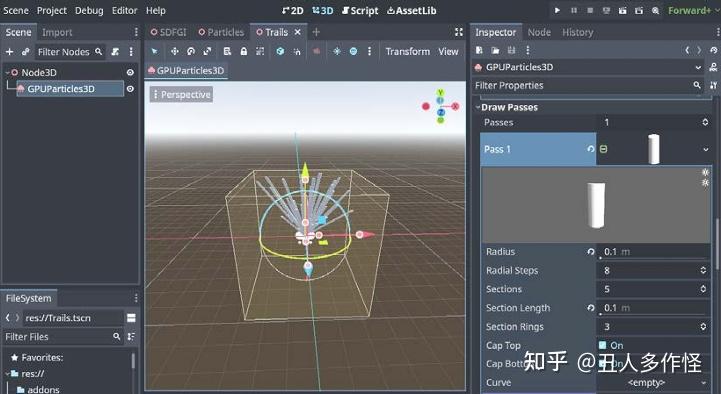Image resolution: width=721 pixels, height=394 pixels.
Task: Lock the selected node with padlock icon
Action: click(244, 51)
